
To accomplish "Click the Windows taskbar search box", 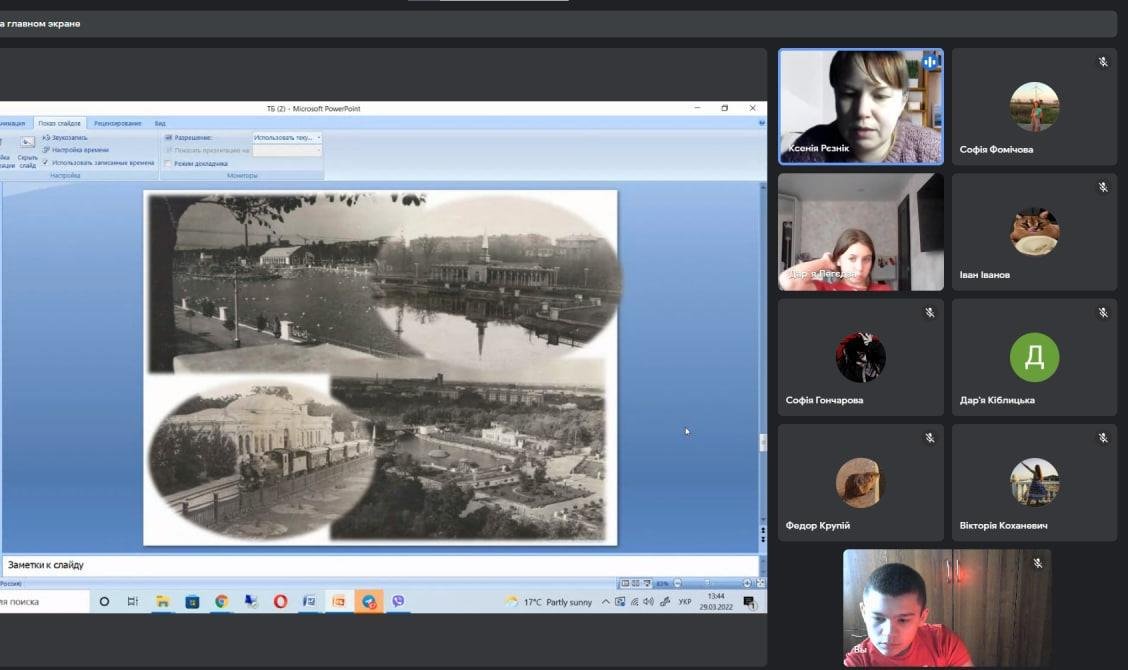I will tap(43, 602).
